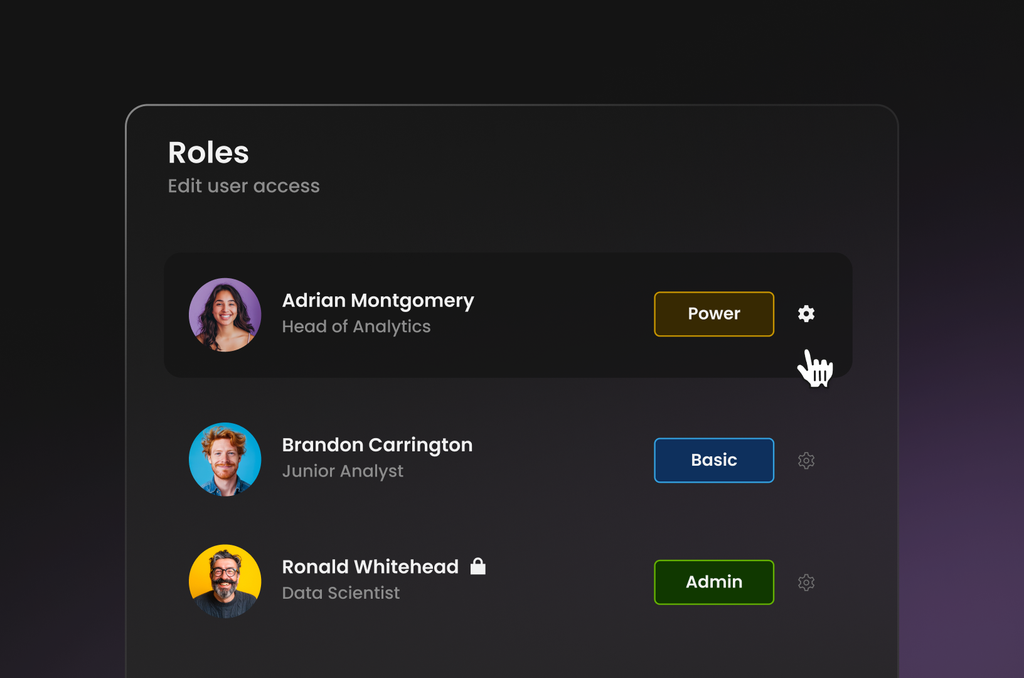
Task: Select the Head of Analytics subtitle
Action: 356,327
